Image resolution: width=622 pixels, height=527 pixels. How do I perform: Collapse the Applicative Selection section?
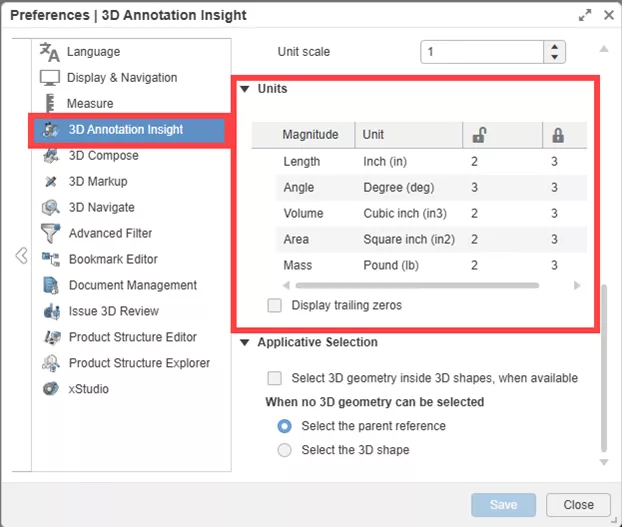245,342
